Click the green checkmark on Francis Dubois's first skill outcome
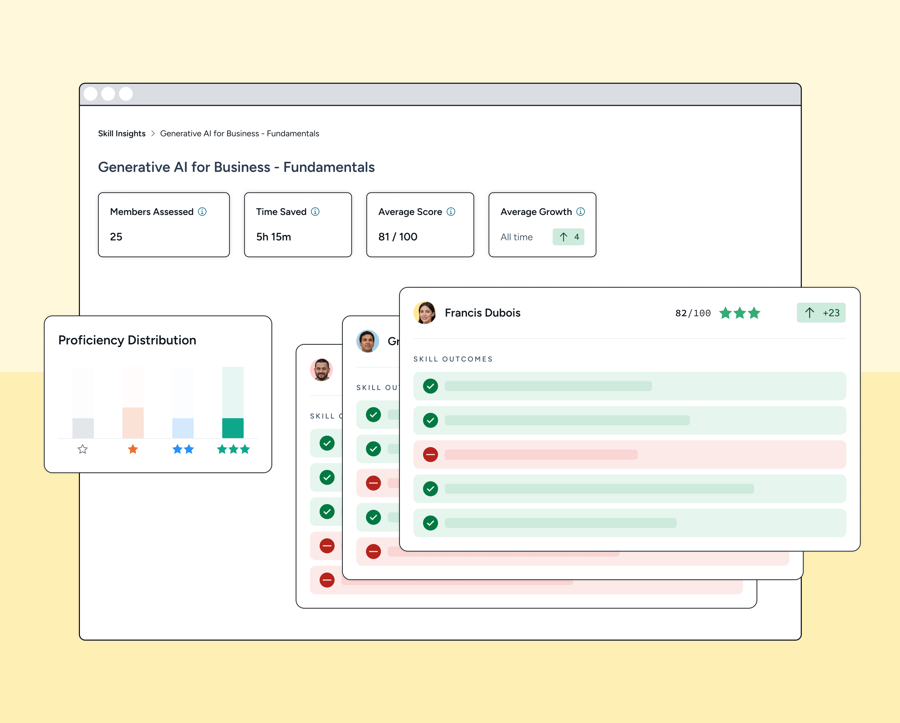This screenshot has width=900, height=723. 430,386
